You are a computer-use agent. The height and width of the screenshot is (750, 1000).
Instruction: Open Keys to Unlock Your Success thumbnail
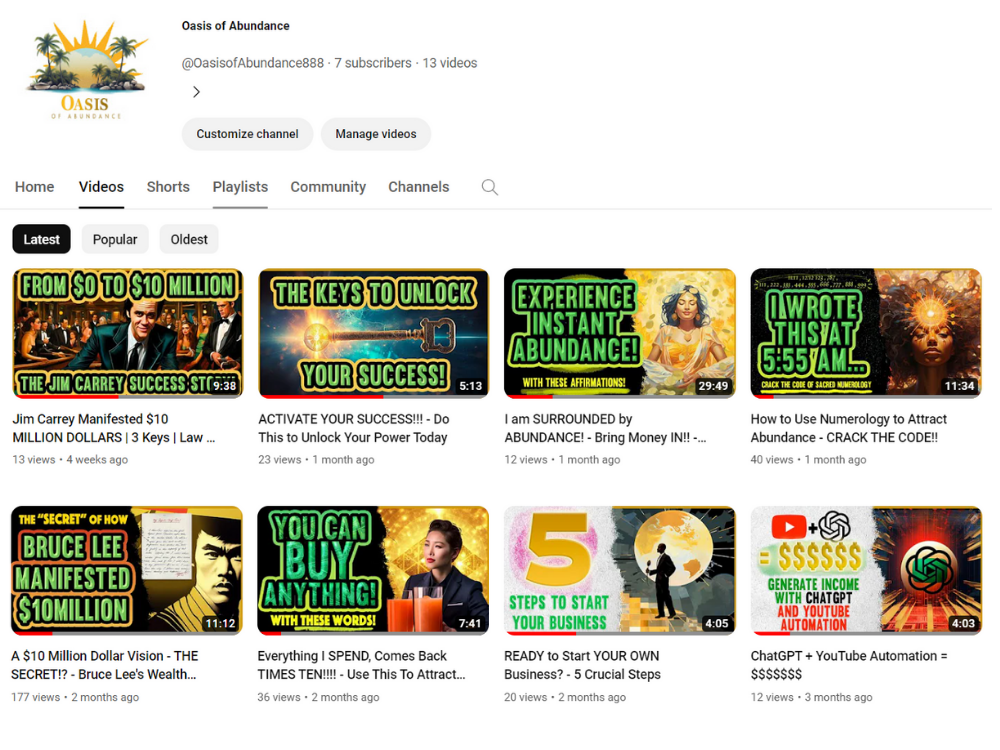point(374,334)
